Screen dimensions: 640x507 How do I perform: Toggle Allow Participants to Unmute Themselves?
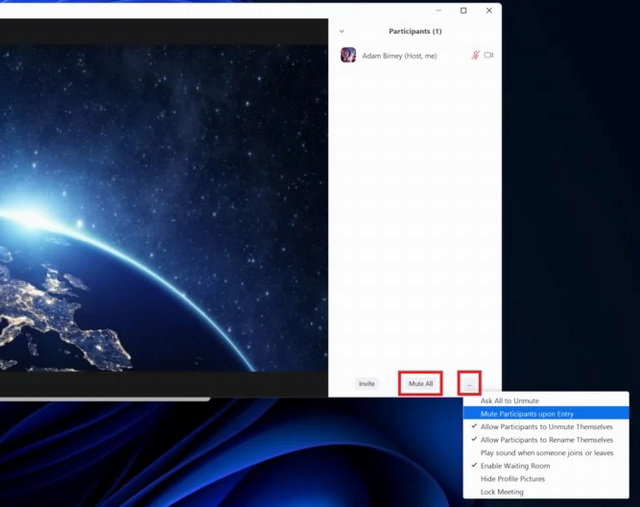tap(546, 427)
